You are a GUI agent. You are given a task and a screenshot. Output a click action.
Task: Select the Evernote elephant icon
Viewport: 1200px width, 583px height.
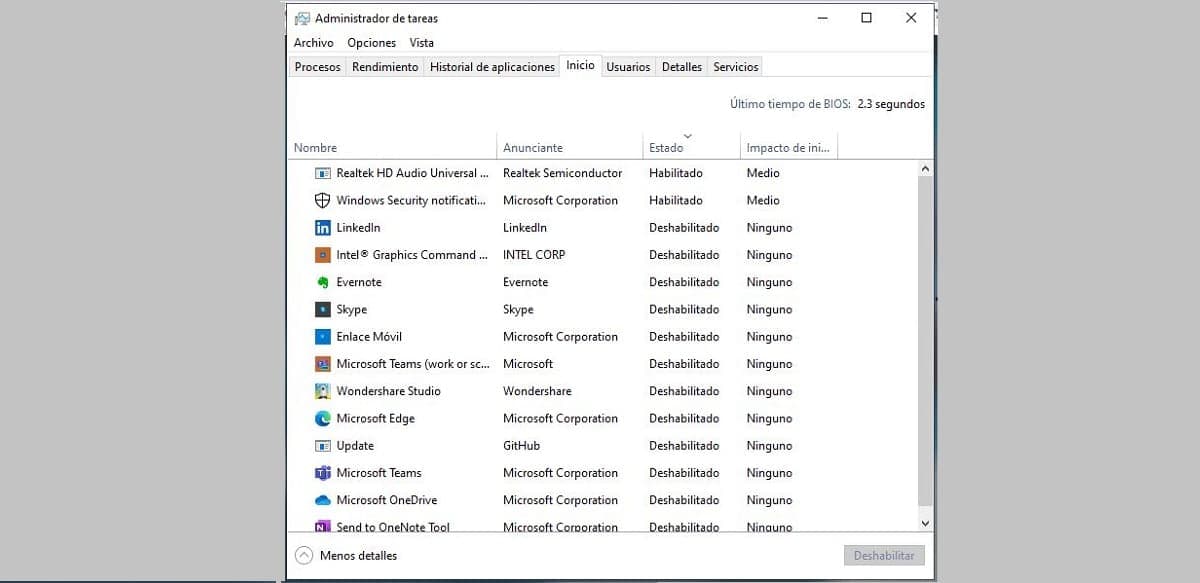[x=322, y=282]
